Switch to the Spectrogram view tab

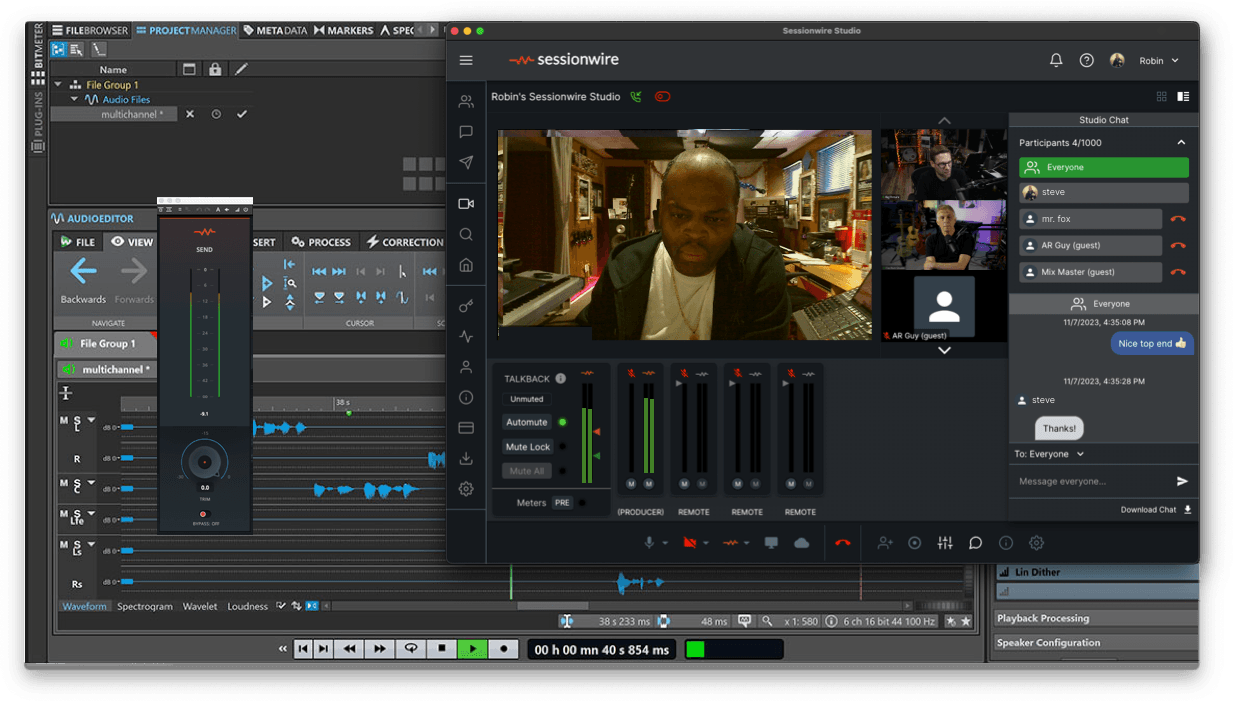click(x=145, y=606)
